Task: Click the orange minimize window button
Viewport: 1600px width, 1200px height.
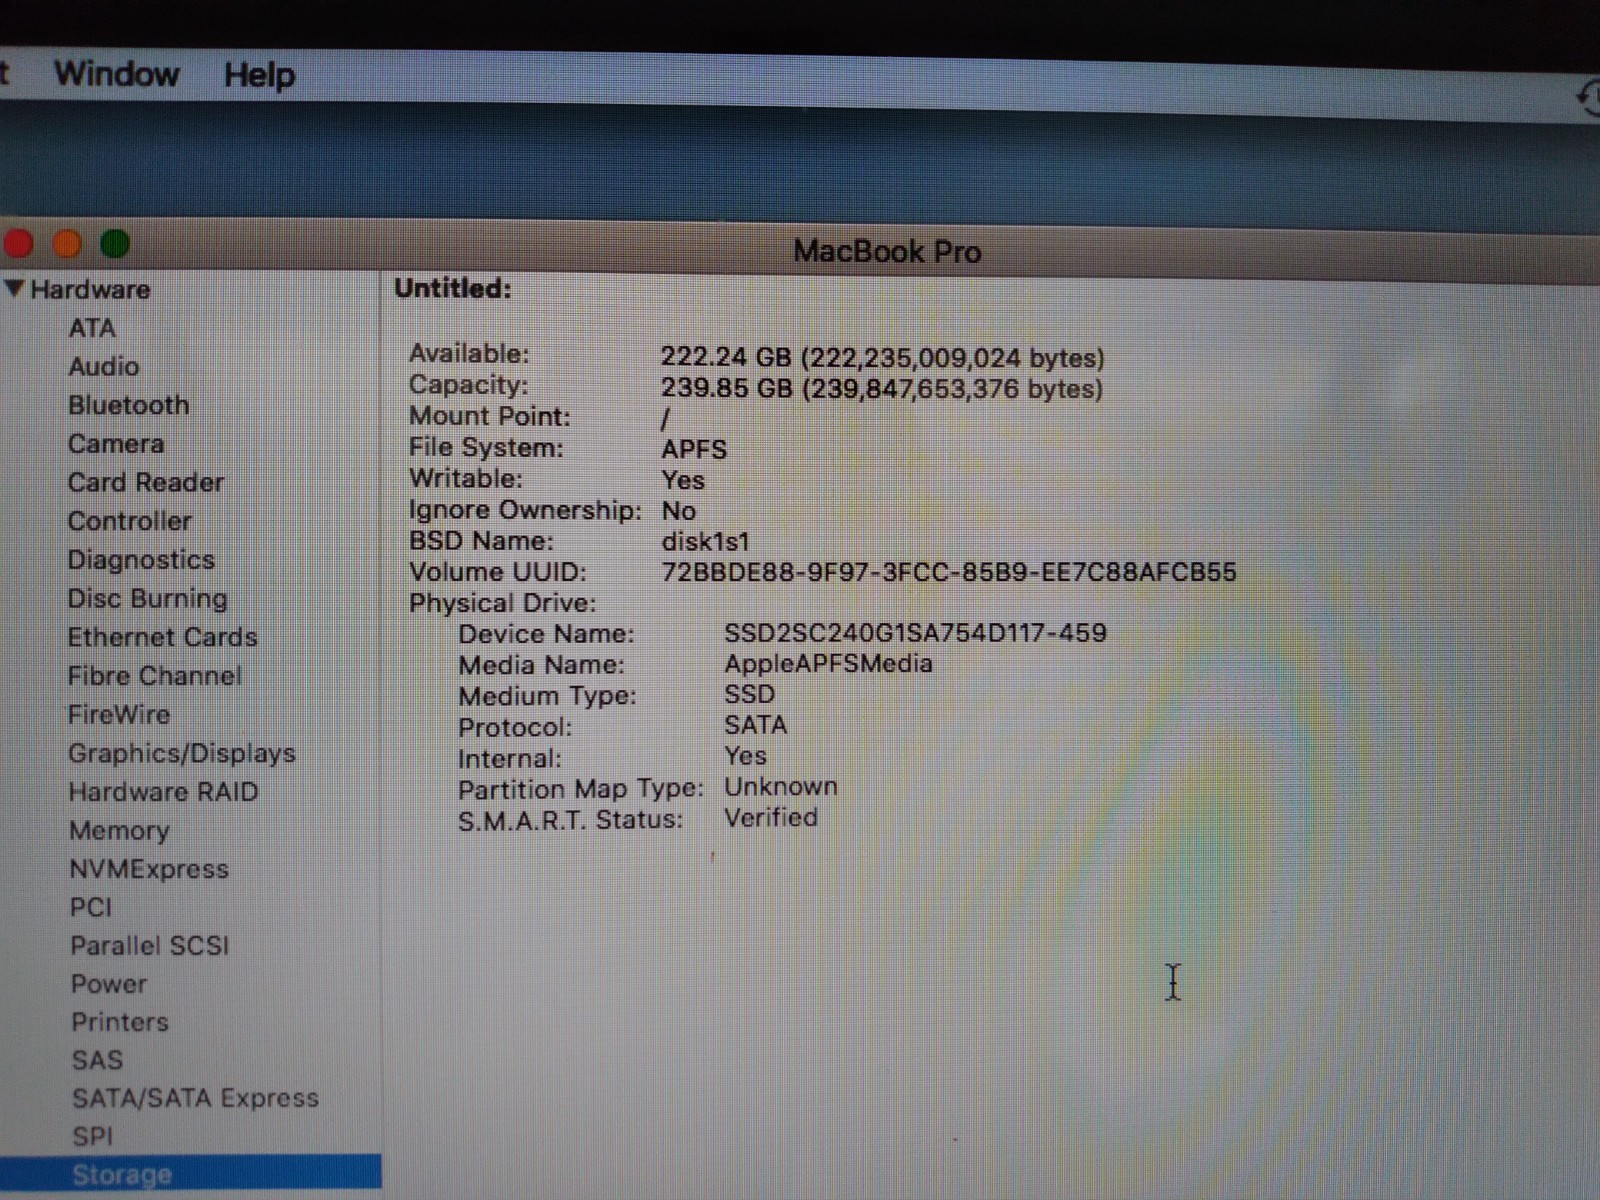Action: pos(67,244)
